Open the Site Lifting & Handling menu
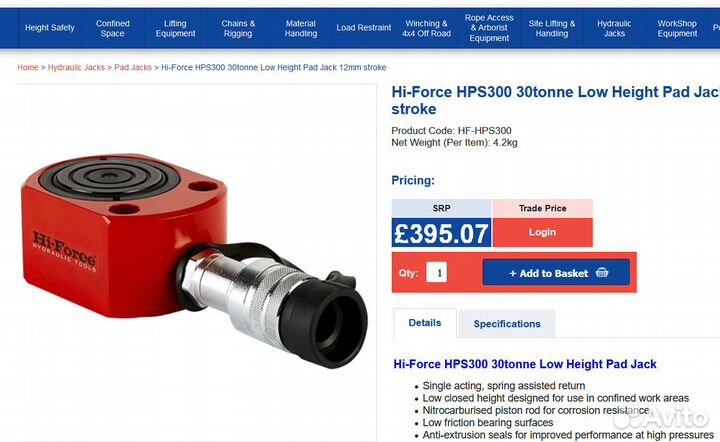Image resolution: width=720 pixels, height=442 pixels. [x=552, y=28]
